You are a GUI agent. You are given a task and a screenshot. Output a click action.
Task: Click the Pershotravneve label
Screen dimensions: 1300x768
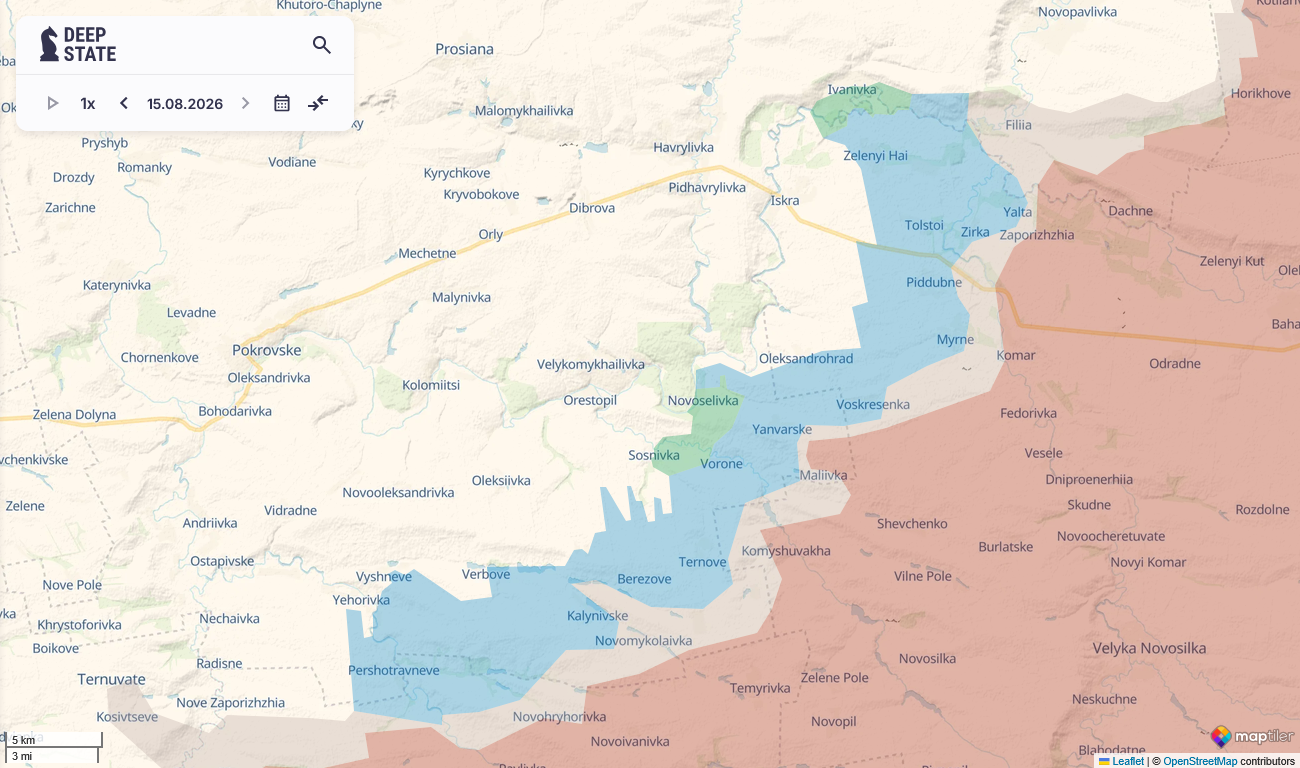tap(394, 670)
